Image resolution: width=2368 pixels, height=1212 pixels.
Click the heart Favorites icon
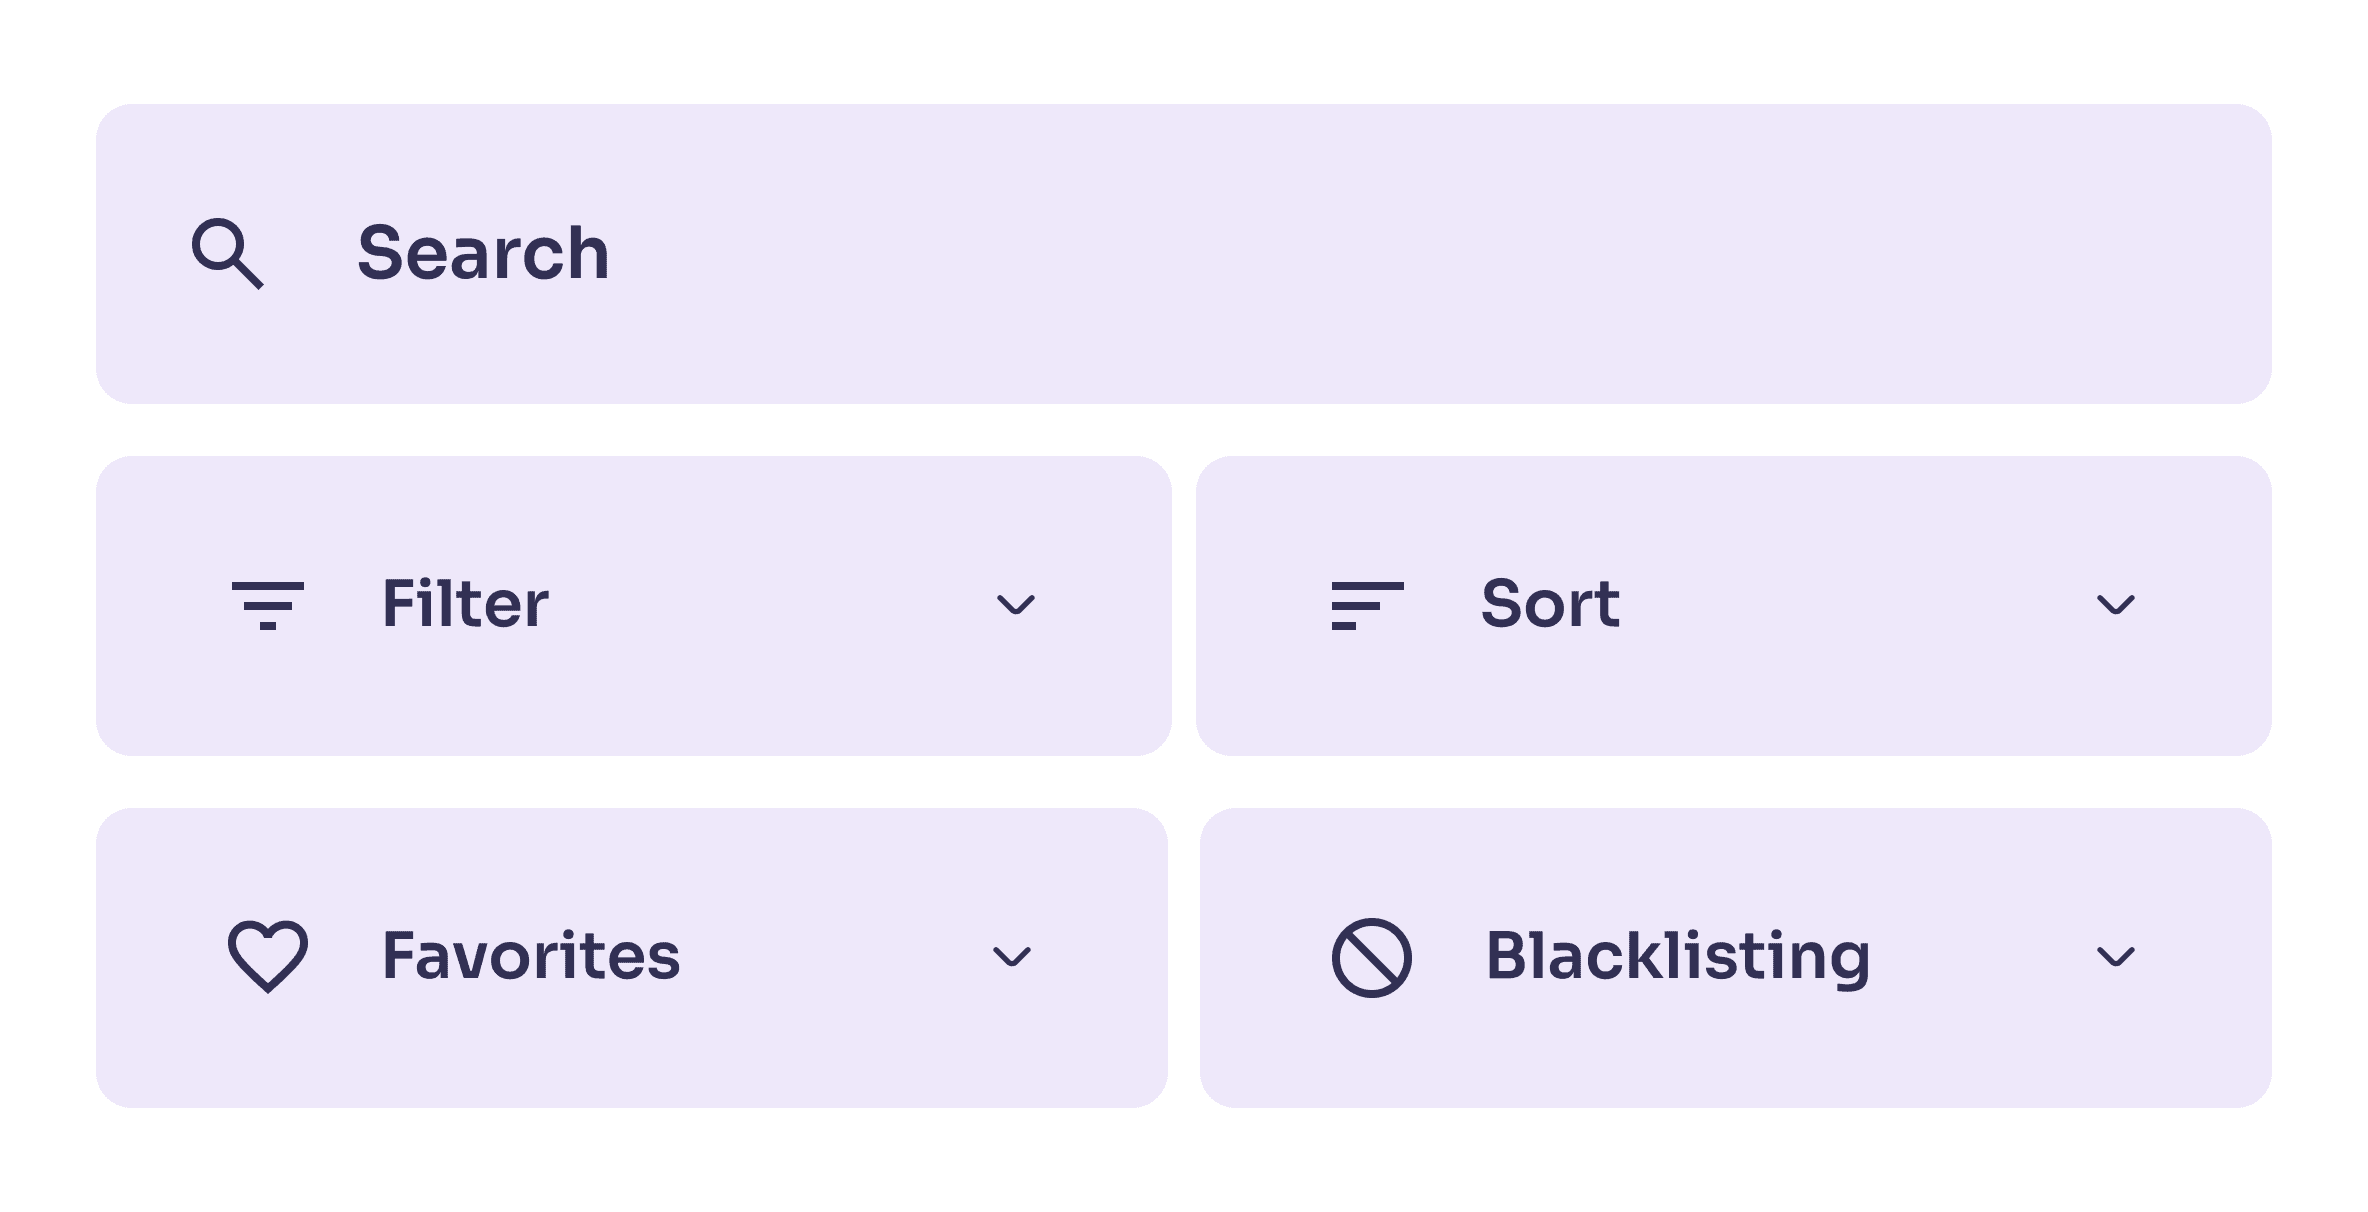click(268, 956)
